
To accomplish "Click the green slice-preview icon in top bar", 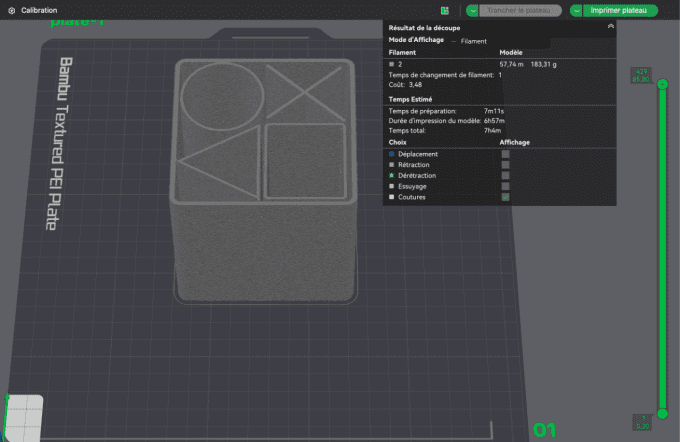I will [444, 10].
